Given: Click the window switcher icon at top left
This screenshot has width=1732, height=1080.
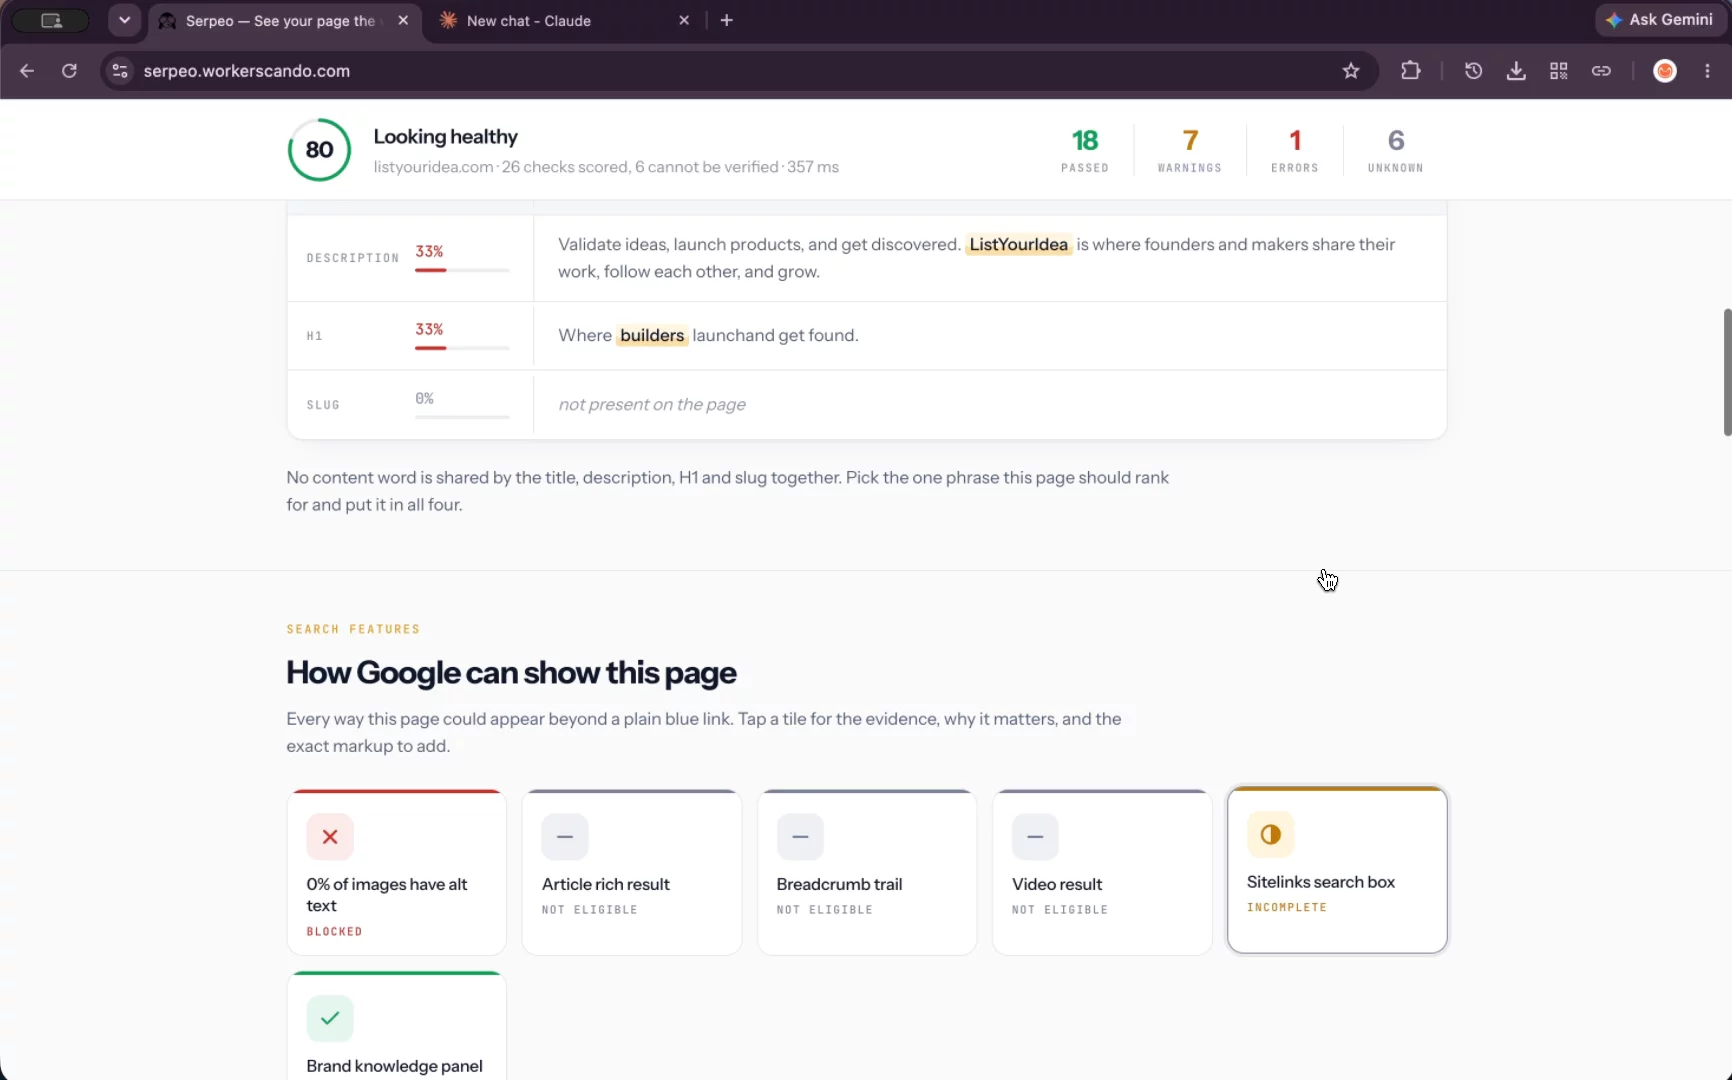Looking at the screenshot, I should click(51, 20).
